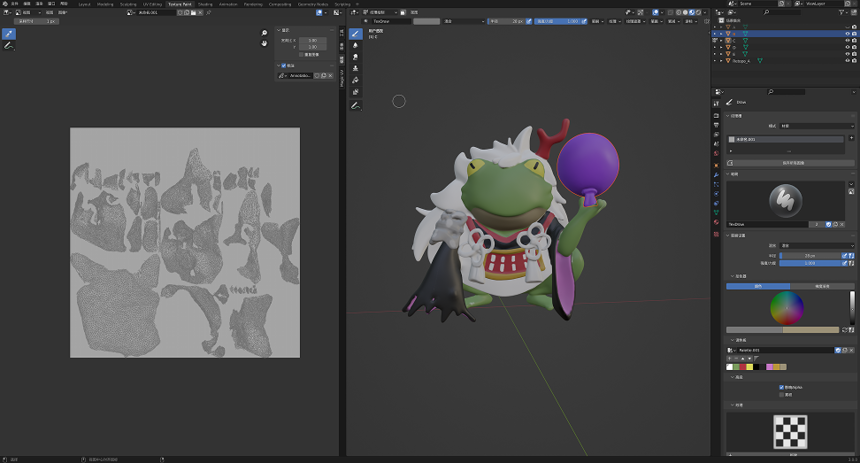Toggle strength pressure sensitivity in viewport header

584,21
